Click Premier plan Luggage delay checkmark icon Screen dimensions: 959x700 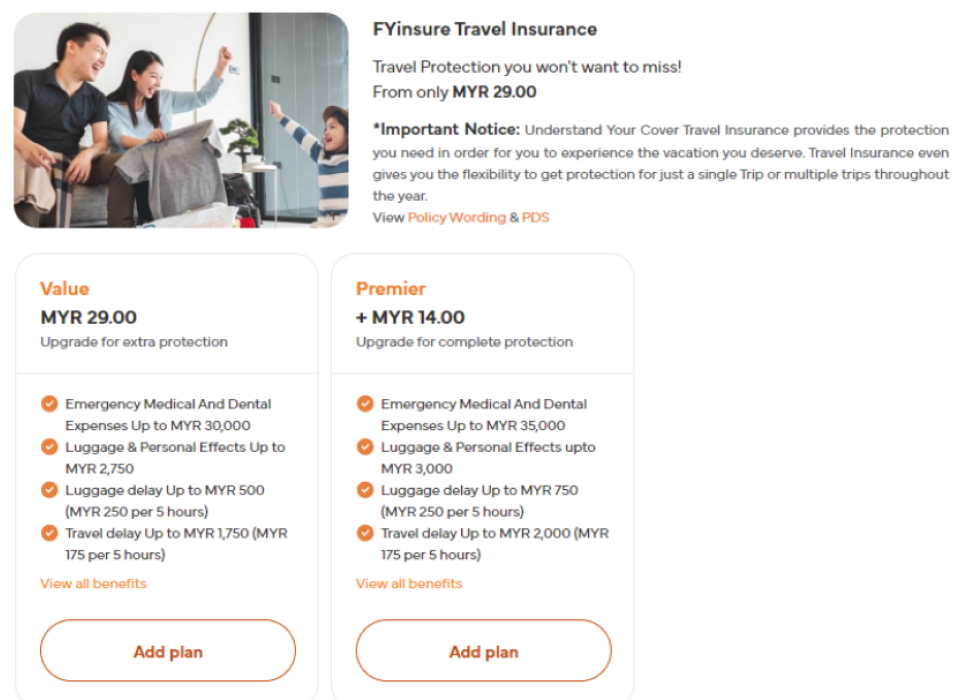pyautogui.click(x=365, y=490)
